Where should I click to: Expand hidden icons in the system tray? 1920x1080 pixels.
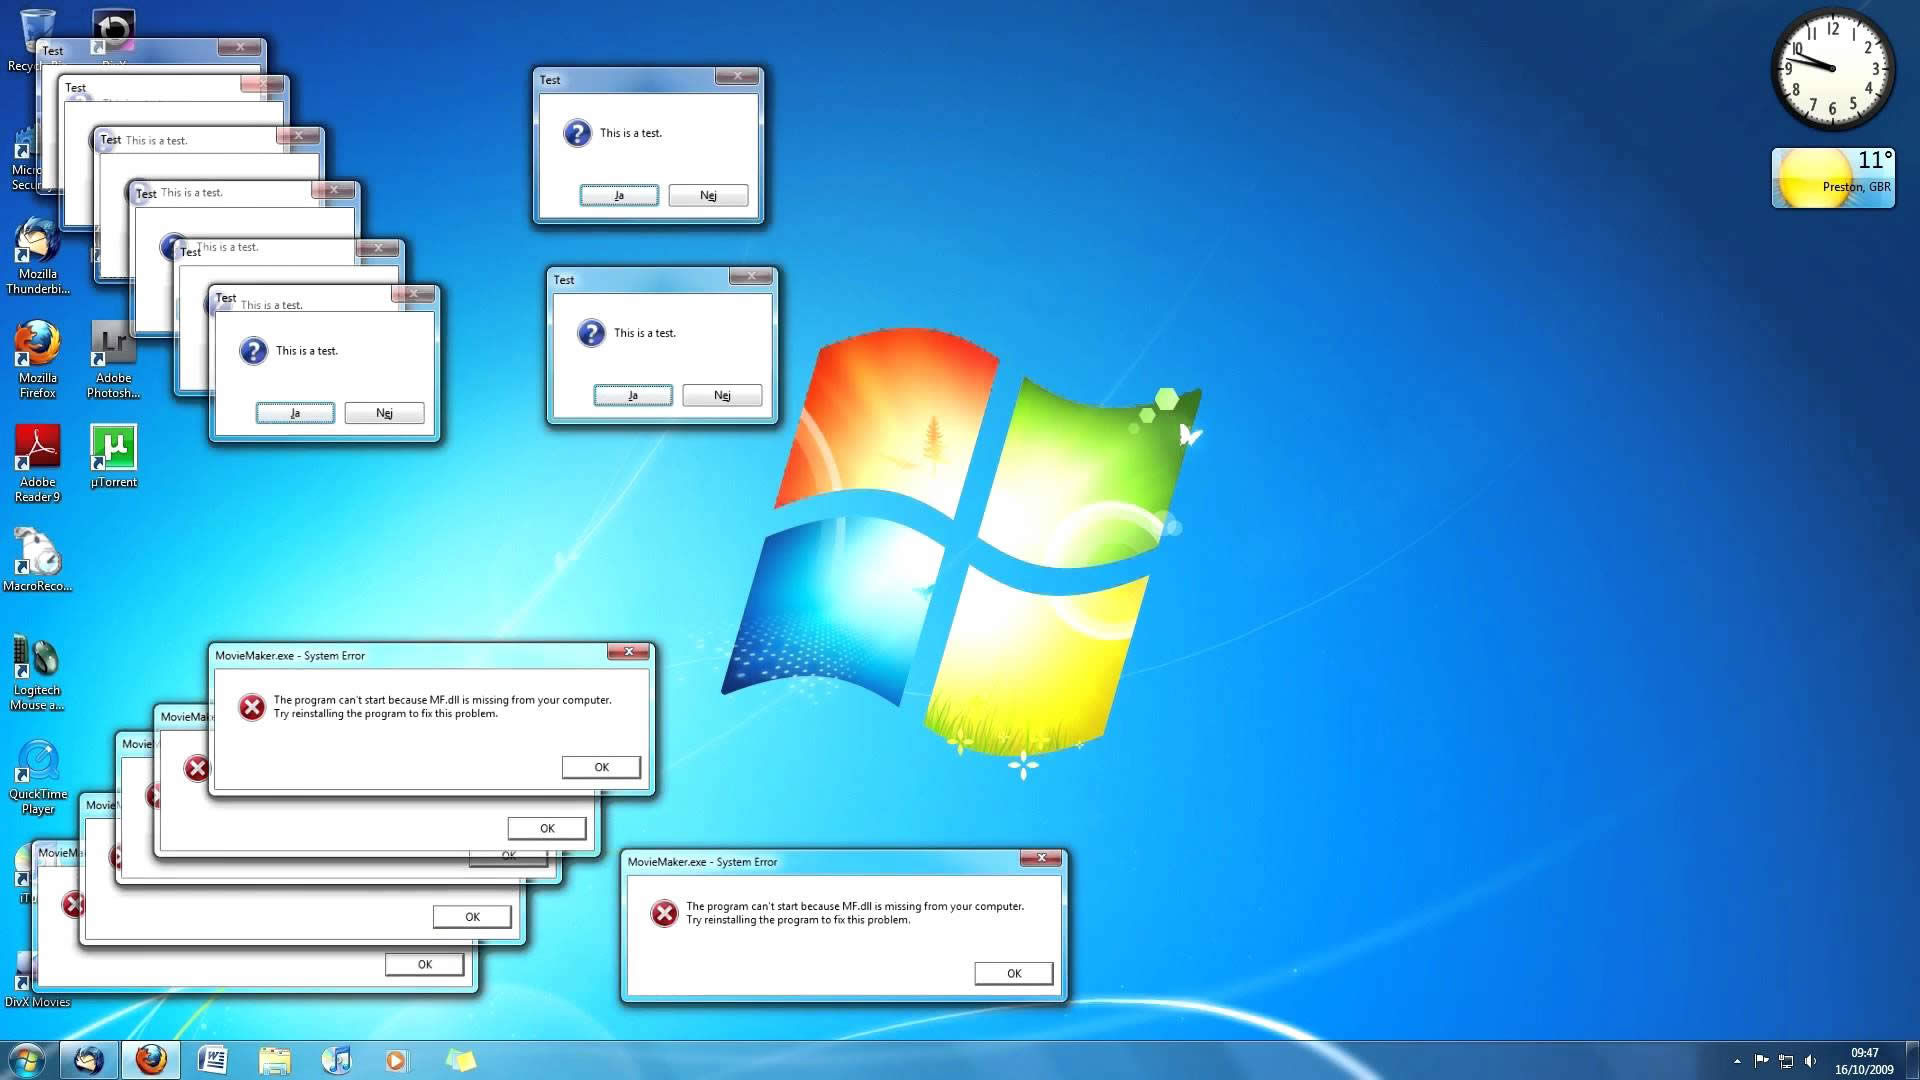pos(1737,1063)
